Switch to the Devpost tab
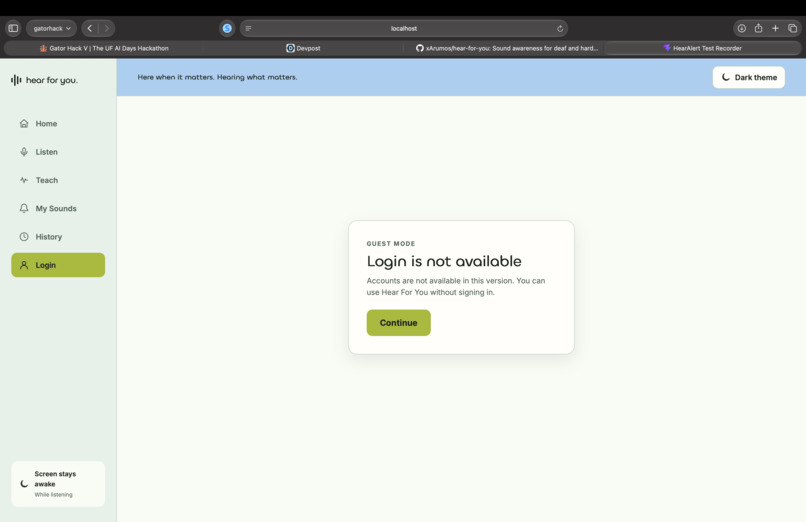The image size is (806, 522). coord(303,48)
